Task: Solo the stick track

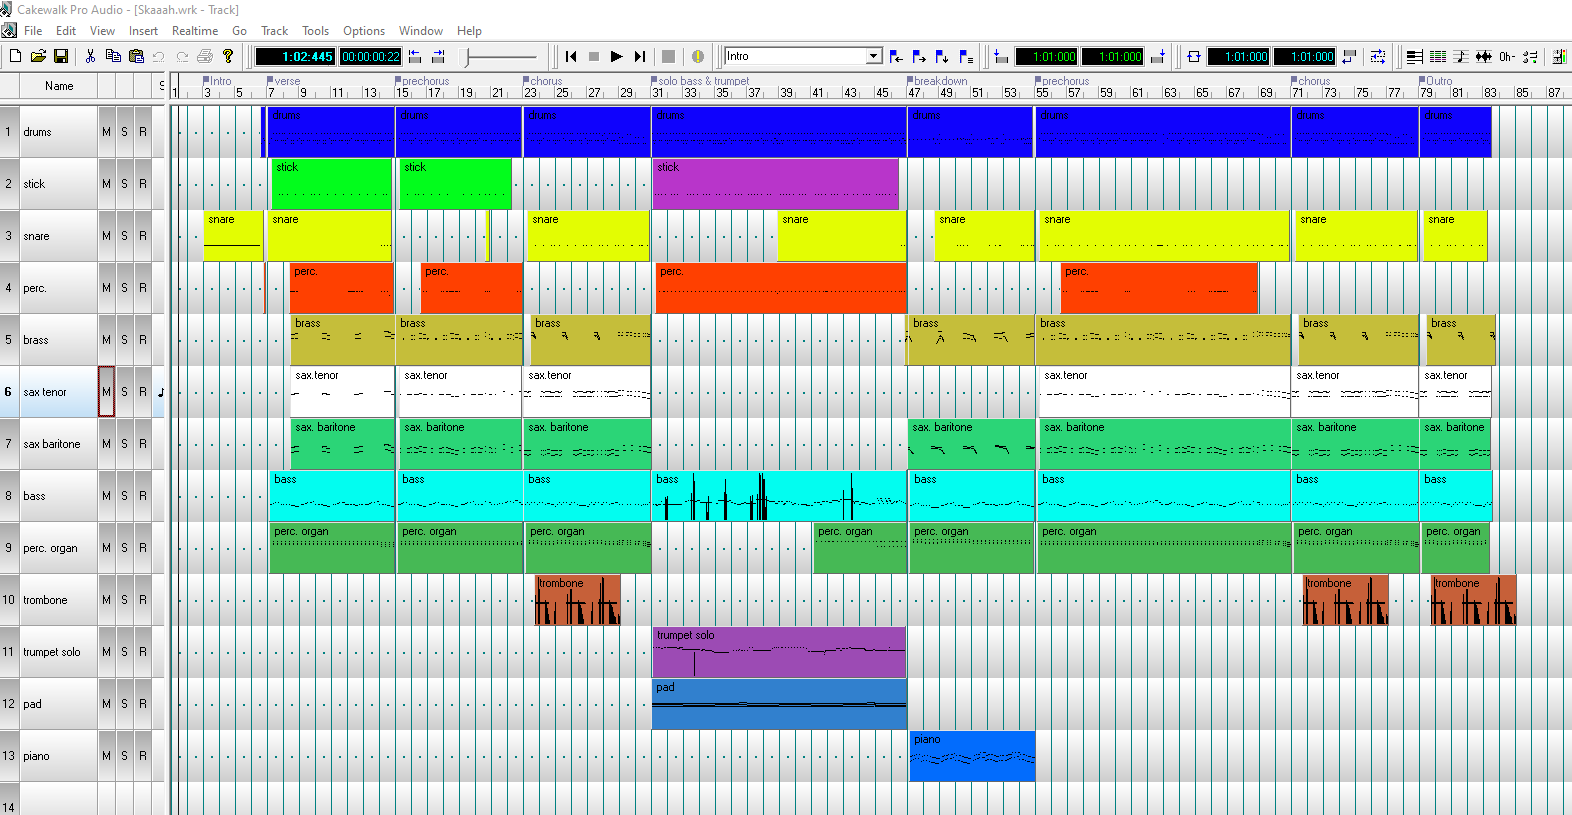Action: [x=124, y=184]
